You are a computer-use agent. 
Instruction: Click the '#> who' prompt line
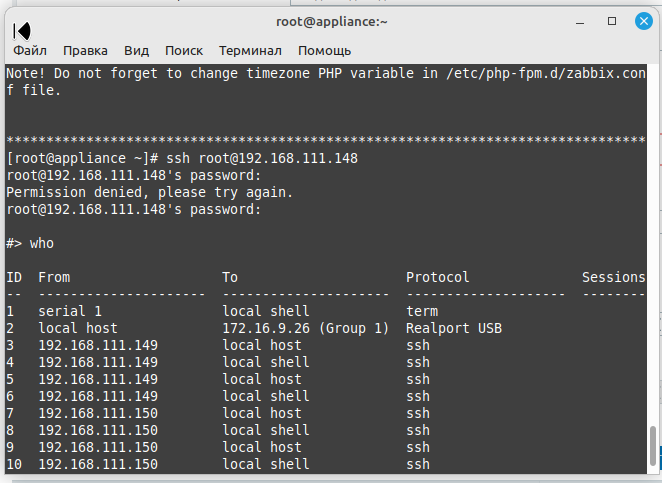[x=30, y=243]
